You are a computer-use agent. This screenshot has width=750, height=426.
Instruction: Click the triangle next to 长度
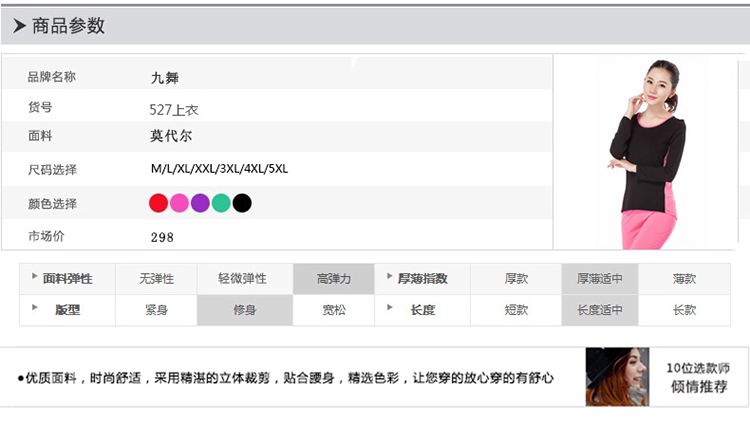pyautogui.click(x=387, y=308)
